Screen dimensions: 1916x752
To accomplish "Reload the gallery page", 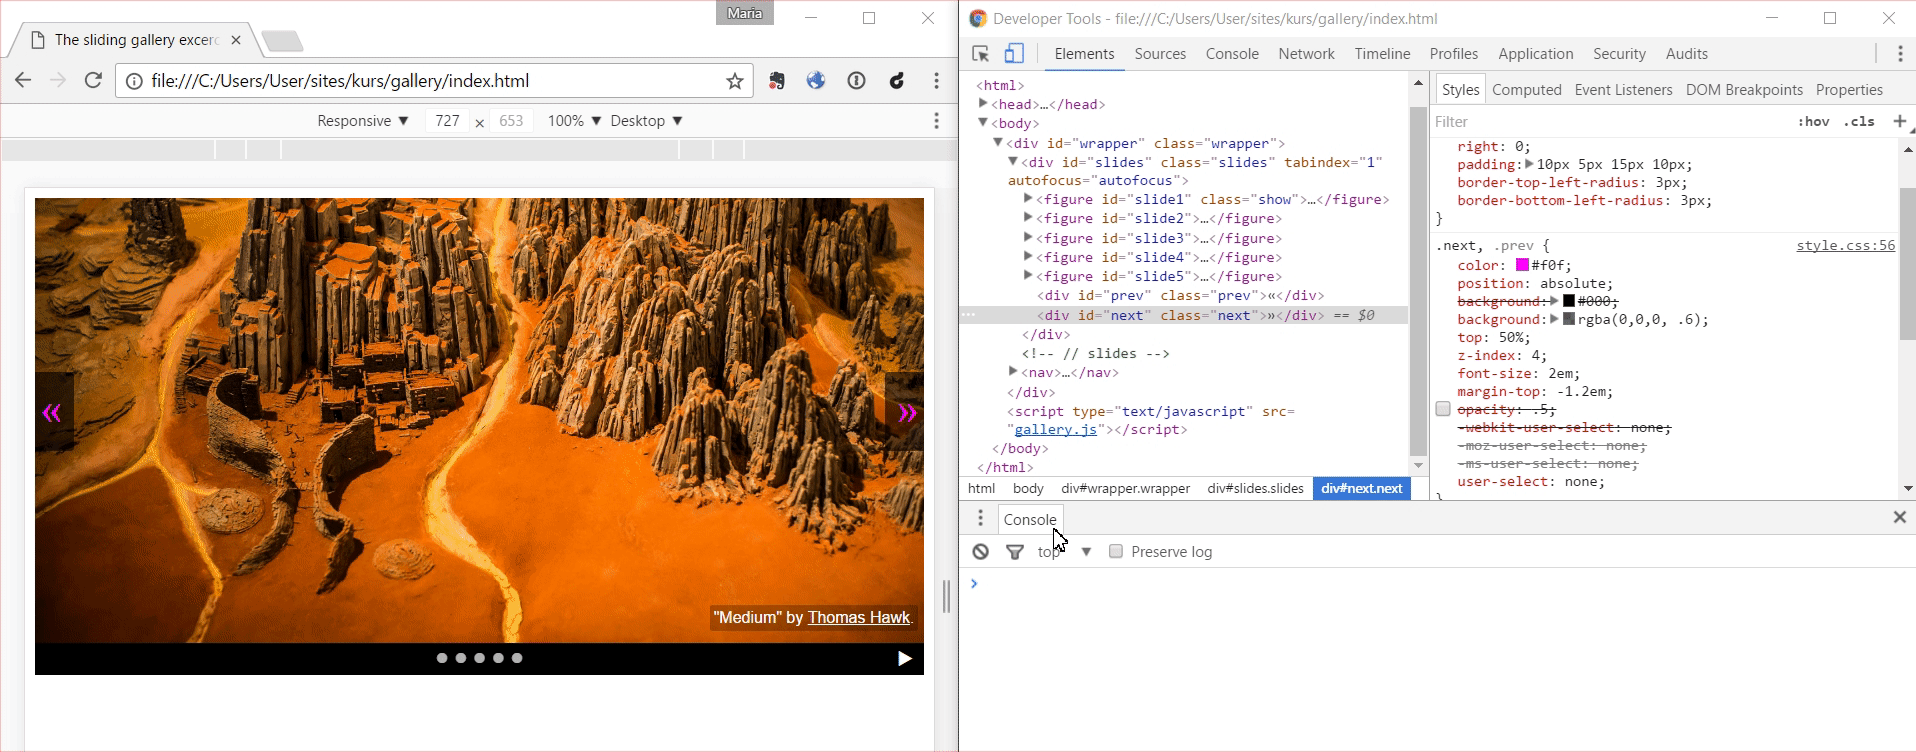I will click(93, 81).
